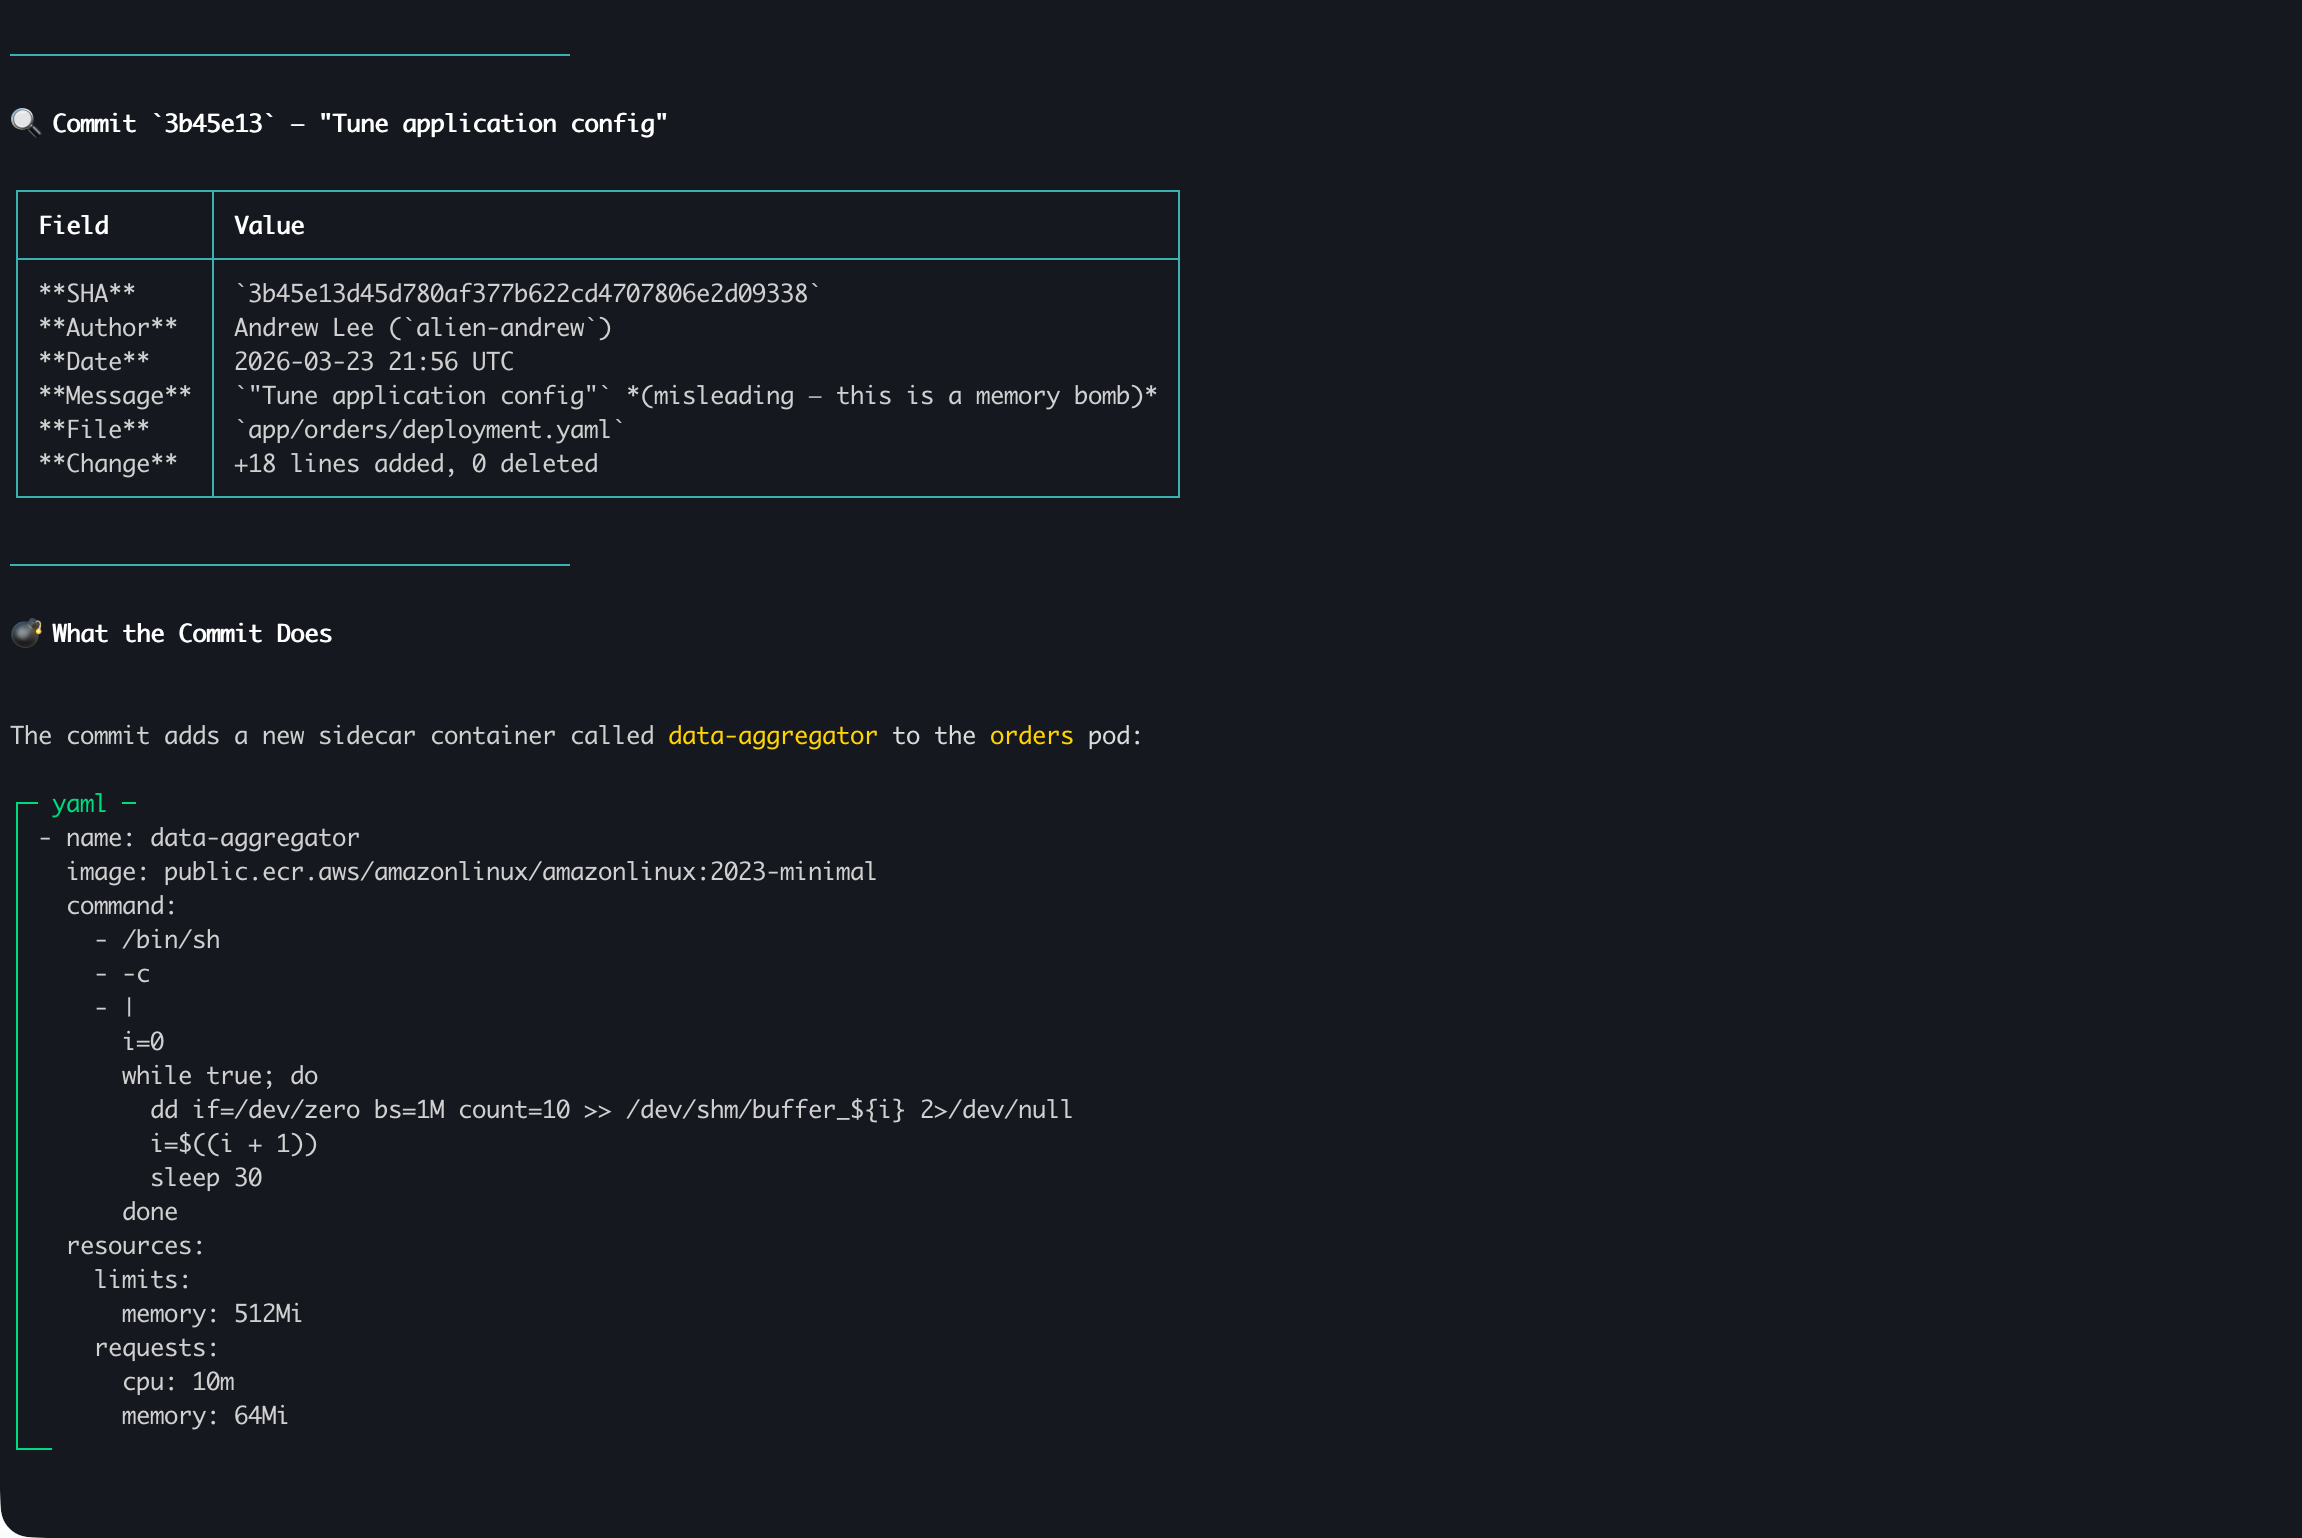Click the yaml code block label

coord(79,804)
